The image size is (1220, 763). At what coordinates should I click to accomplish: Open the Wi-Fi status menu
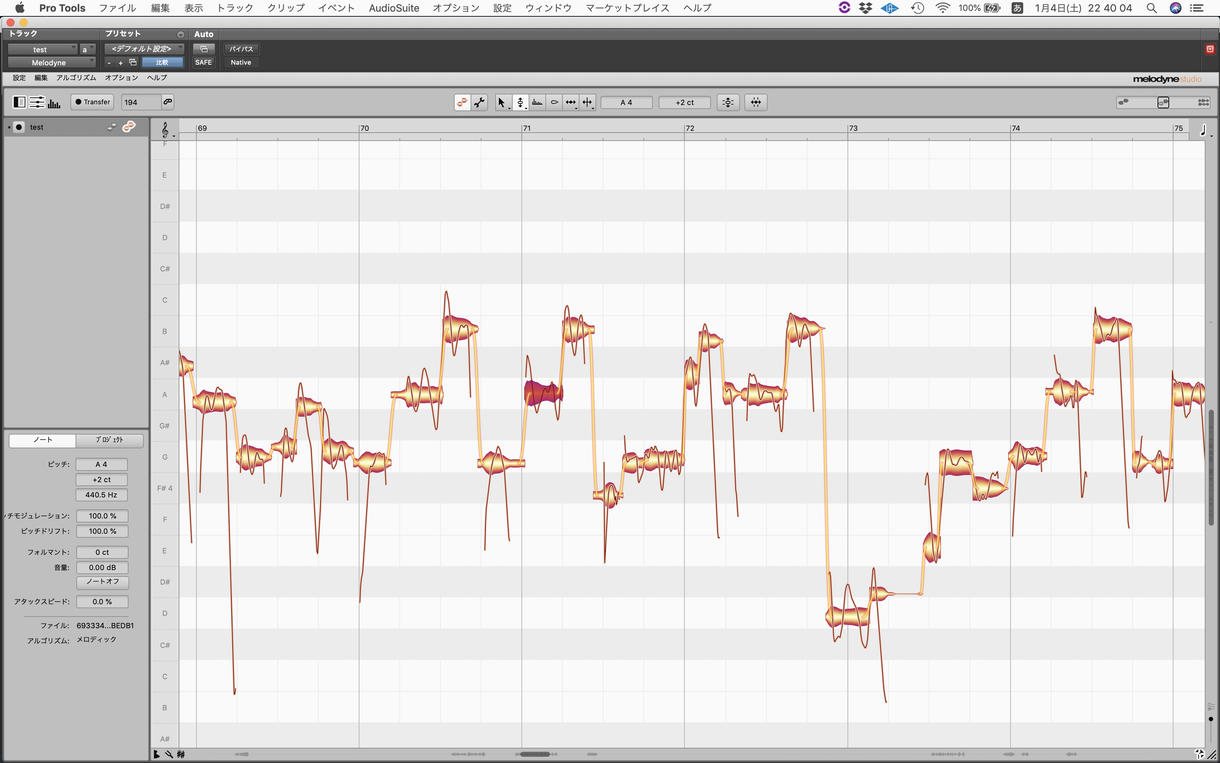[942, 8]
